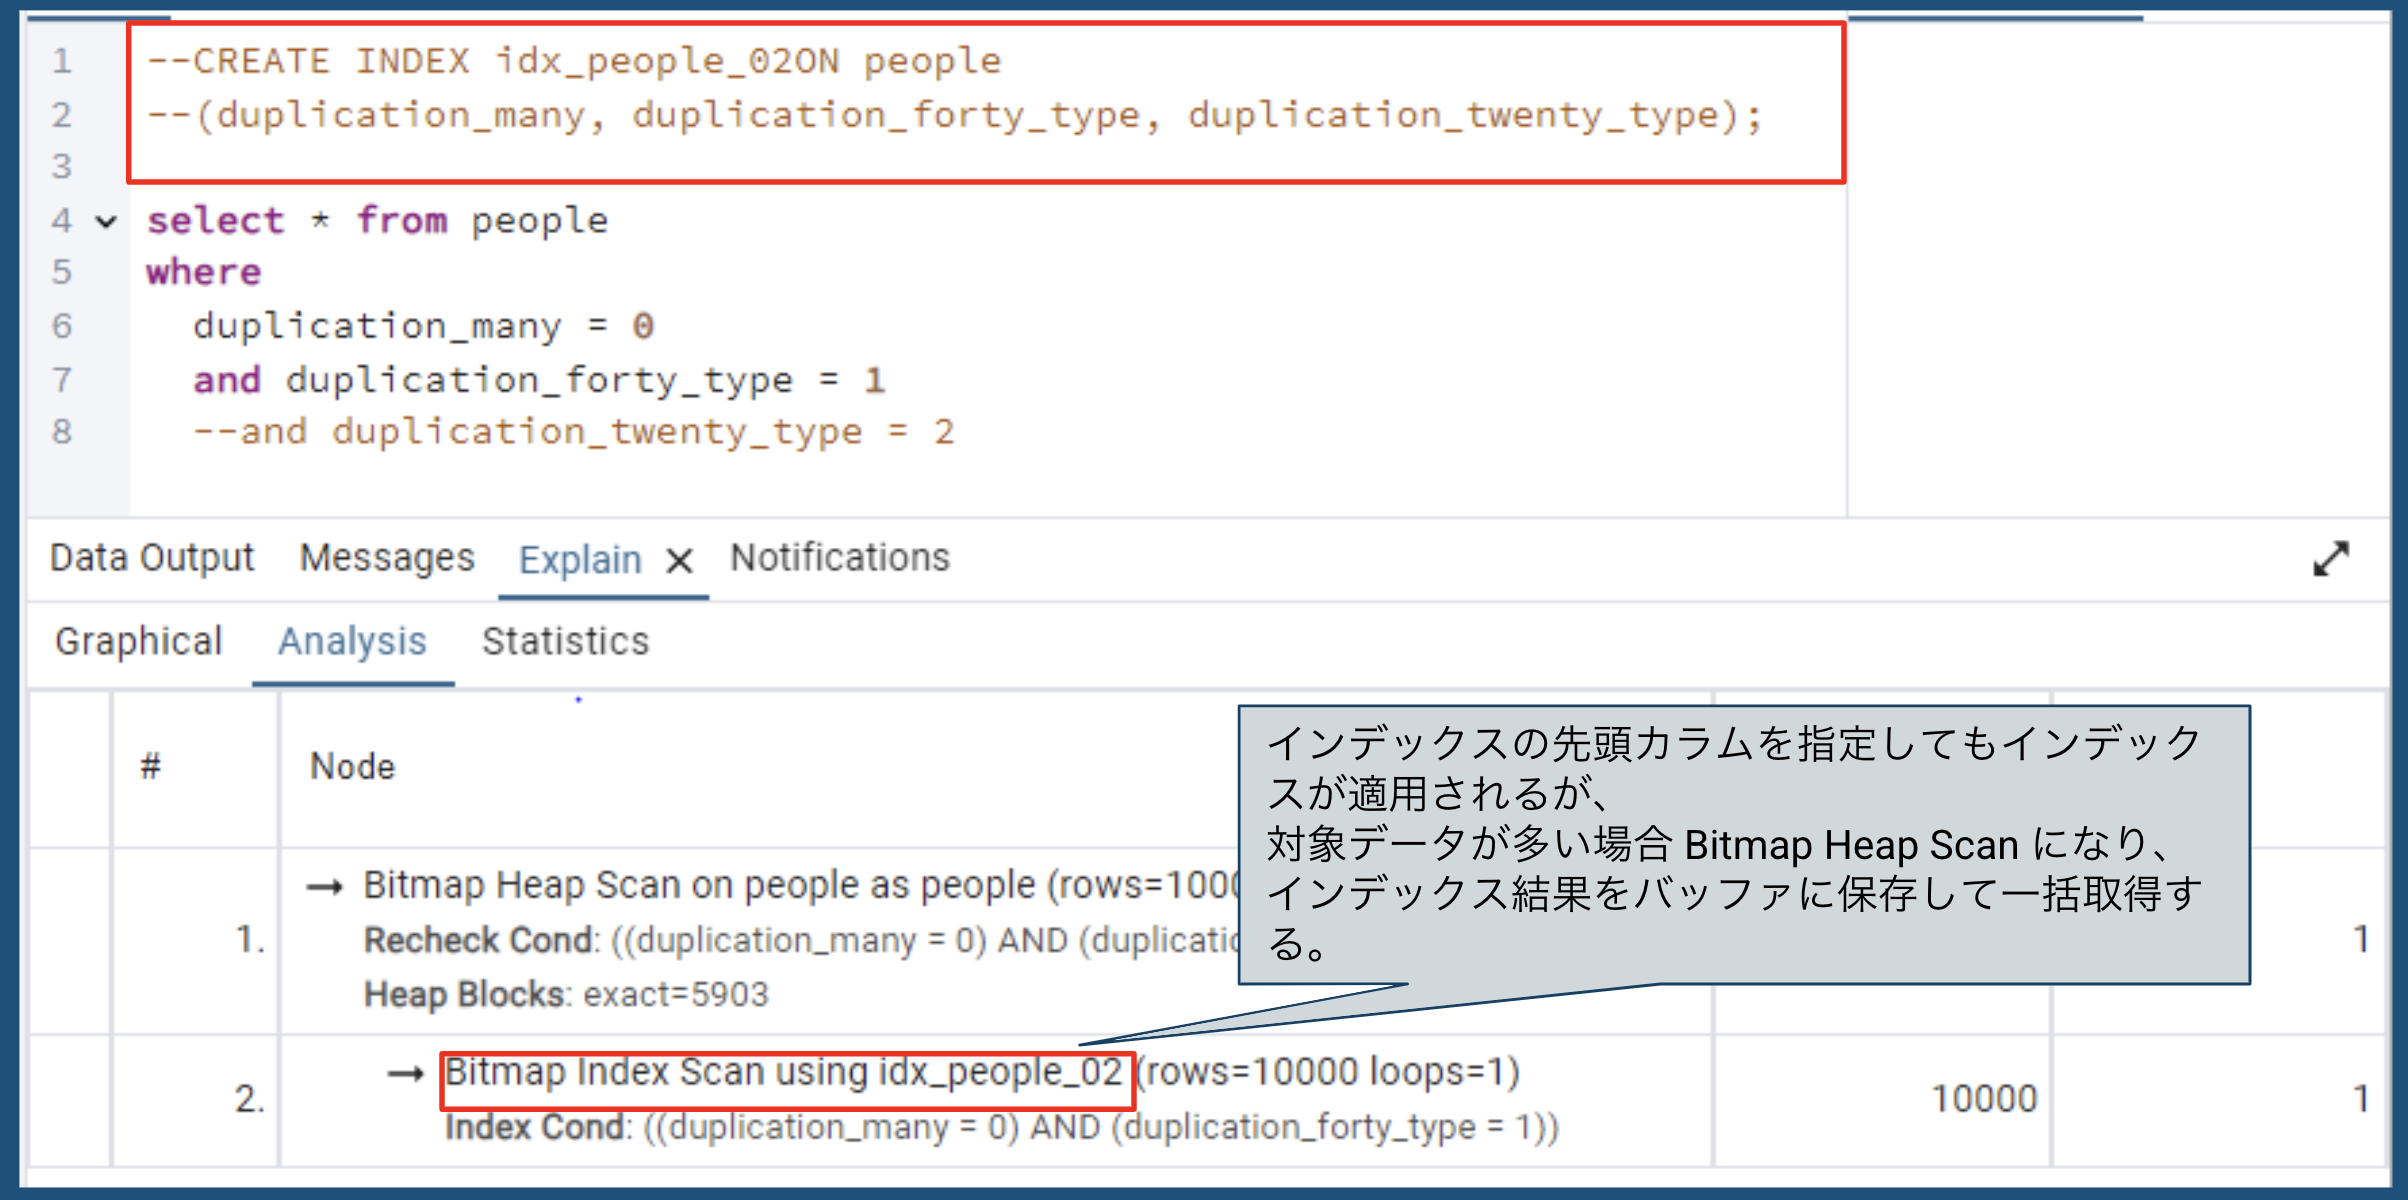This screenshot has height=1200, width=2408.
Task: Click line number 1 in the editor gutter
Action: tap(62, 60)
